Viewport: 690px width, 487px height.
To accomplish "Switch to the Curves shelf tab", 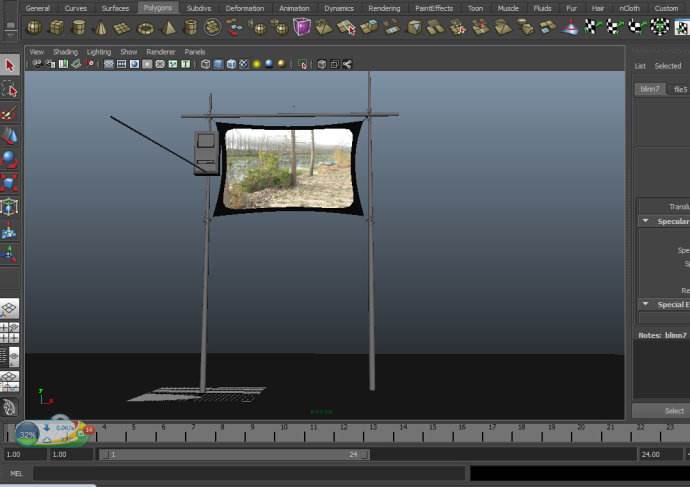I will click(x=76, y=8).
